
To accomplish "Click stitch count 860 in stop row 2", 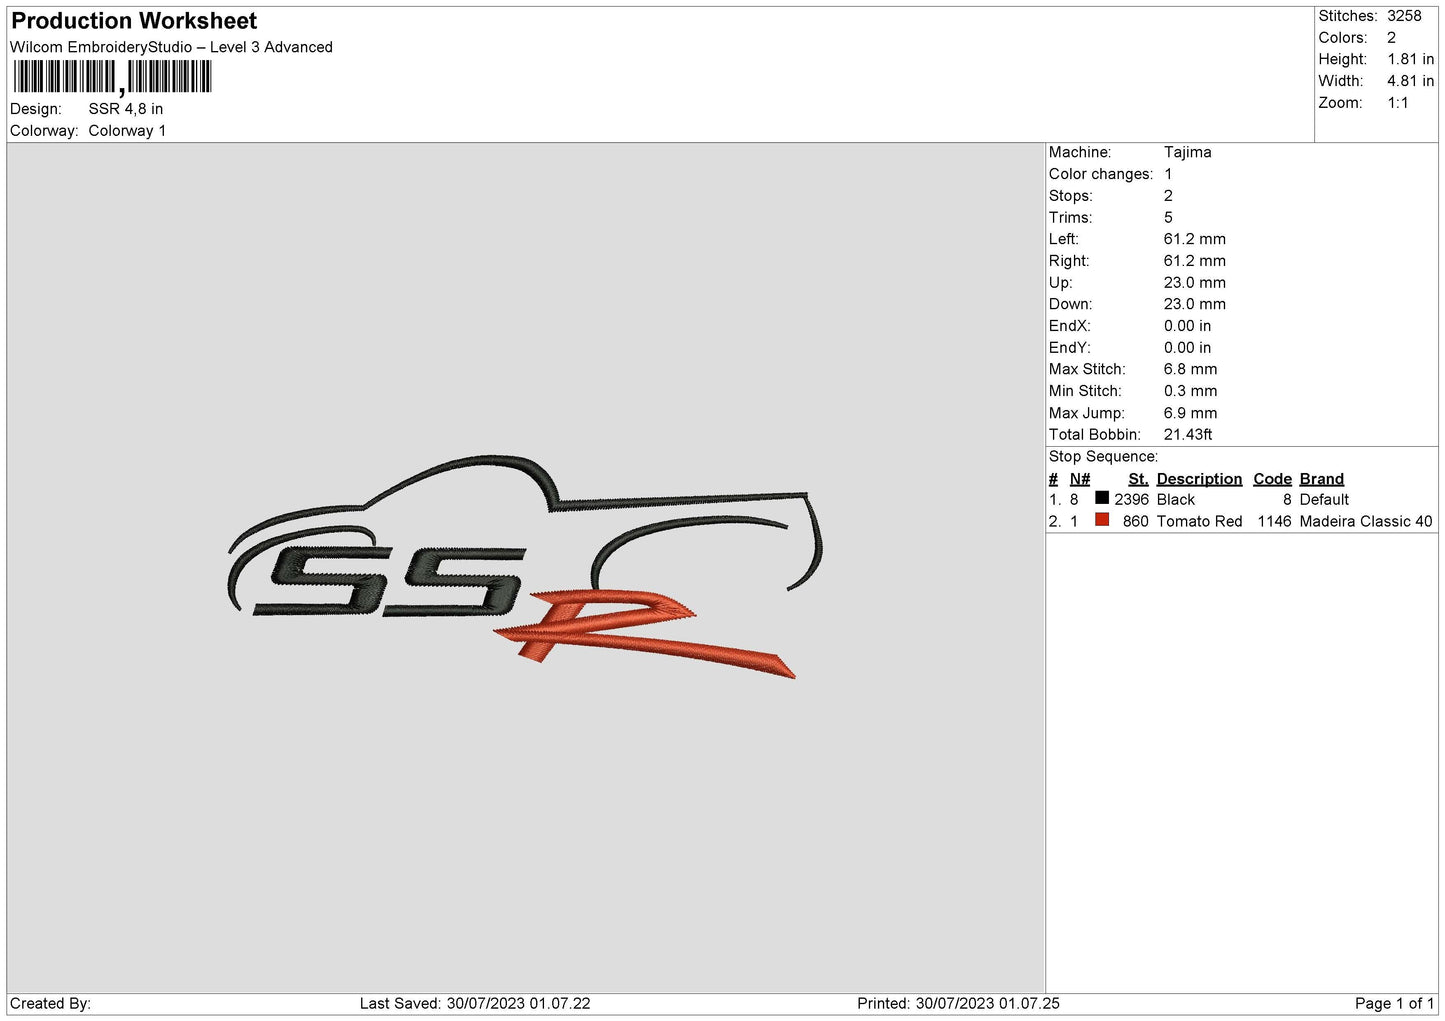I will pos(1136,522).
